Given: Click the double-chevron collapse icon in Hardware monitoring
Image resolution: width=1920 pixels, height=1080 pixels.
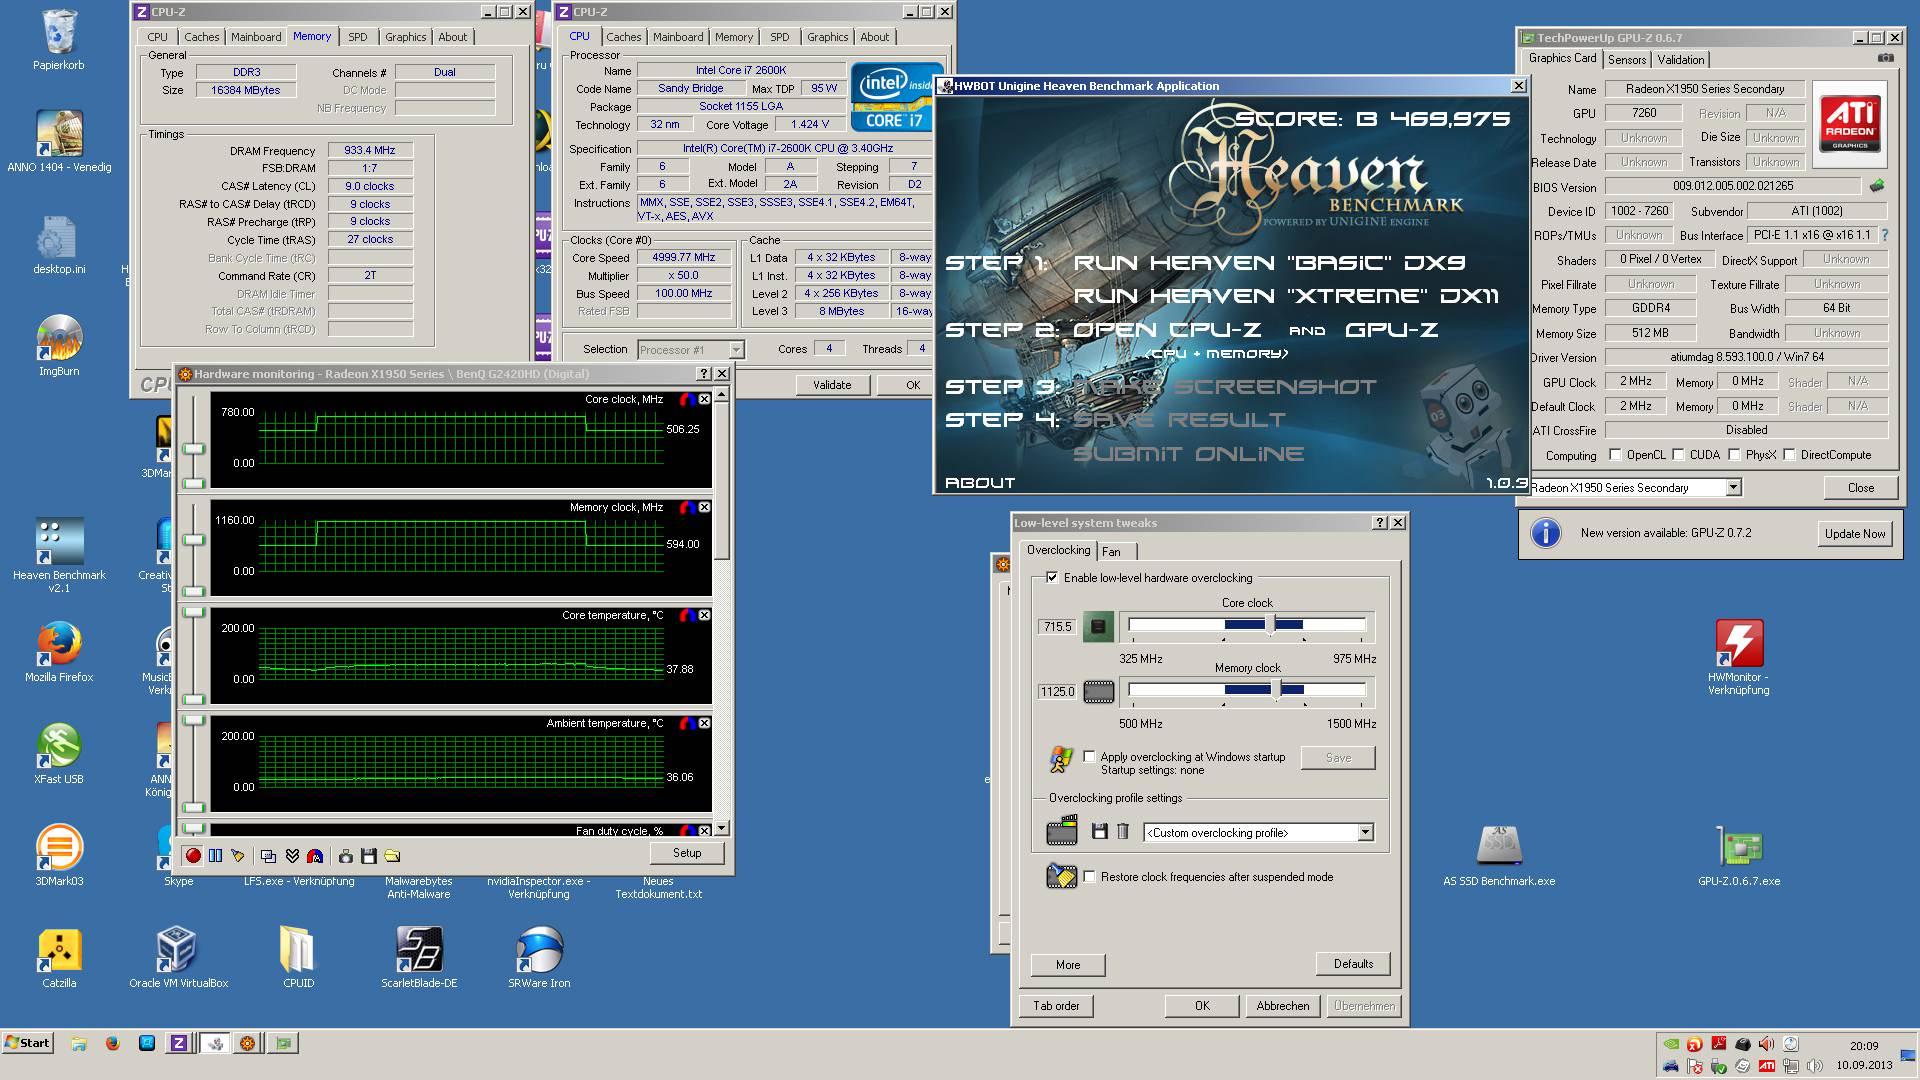Looking at the screenshot, I should [x=292, y=856].
